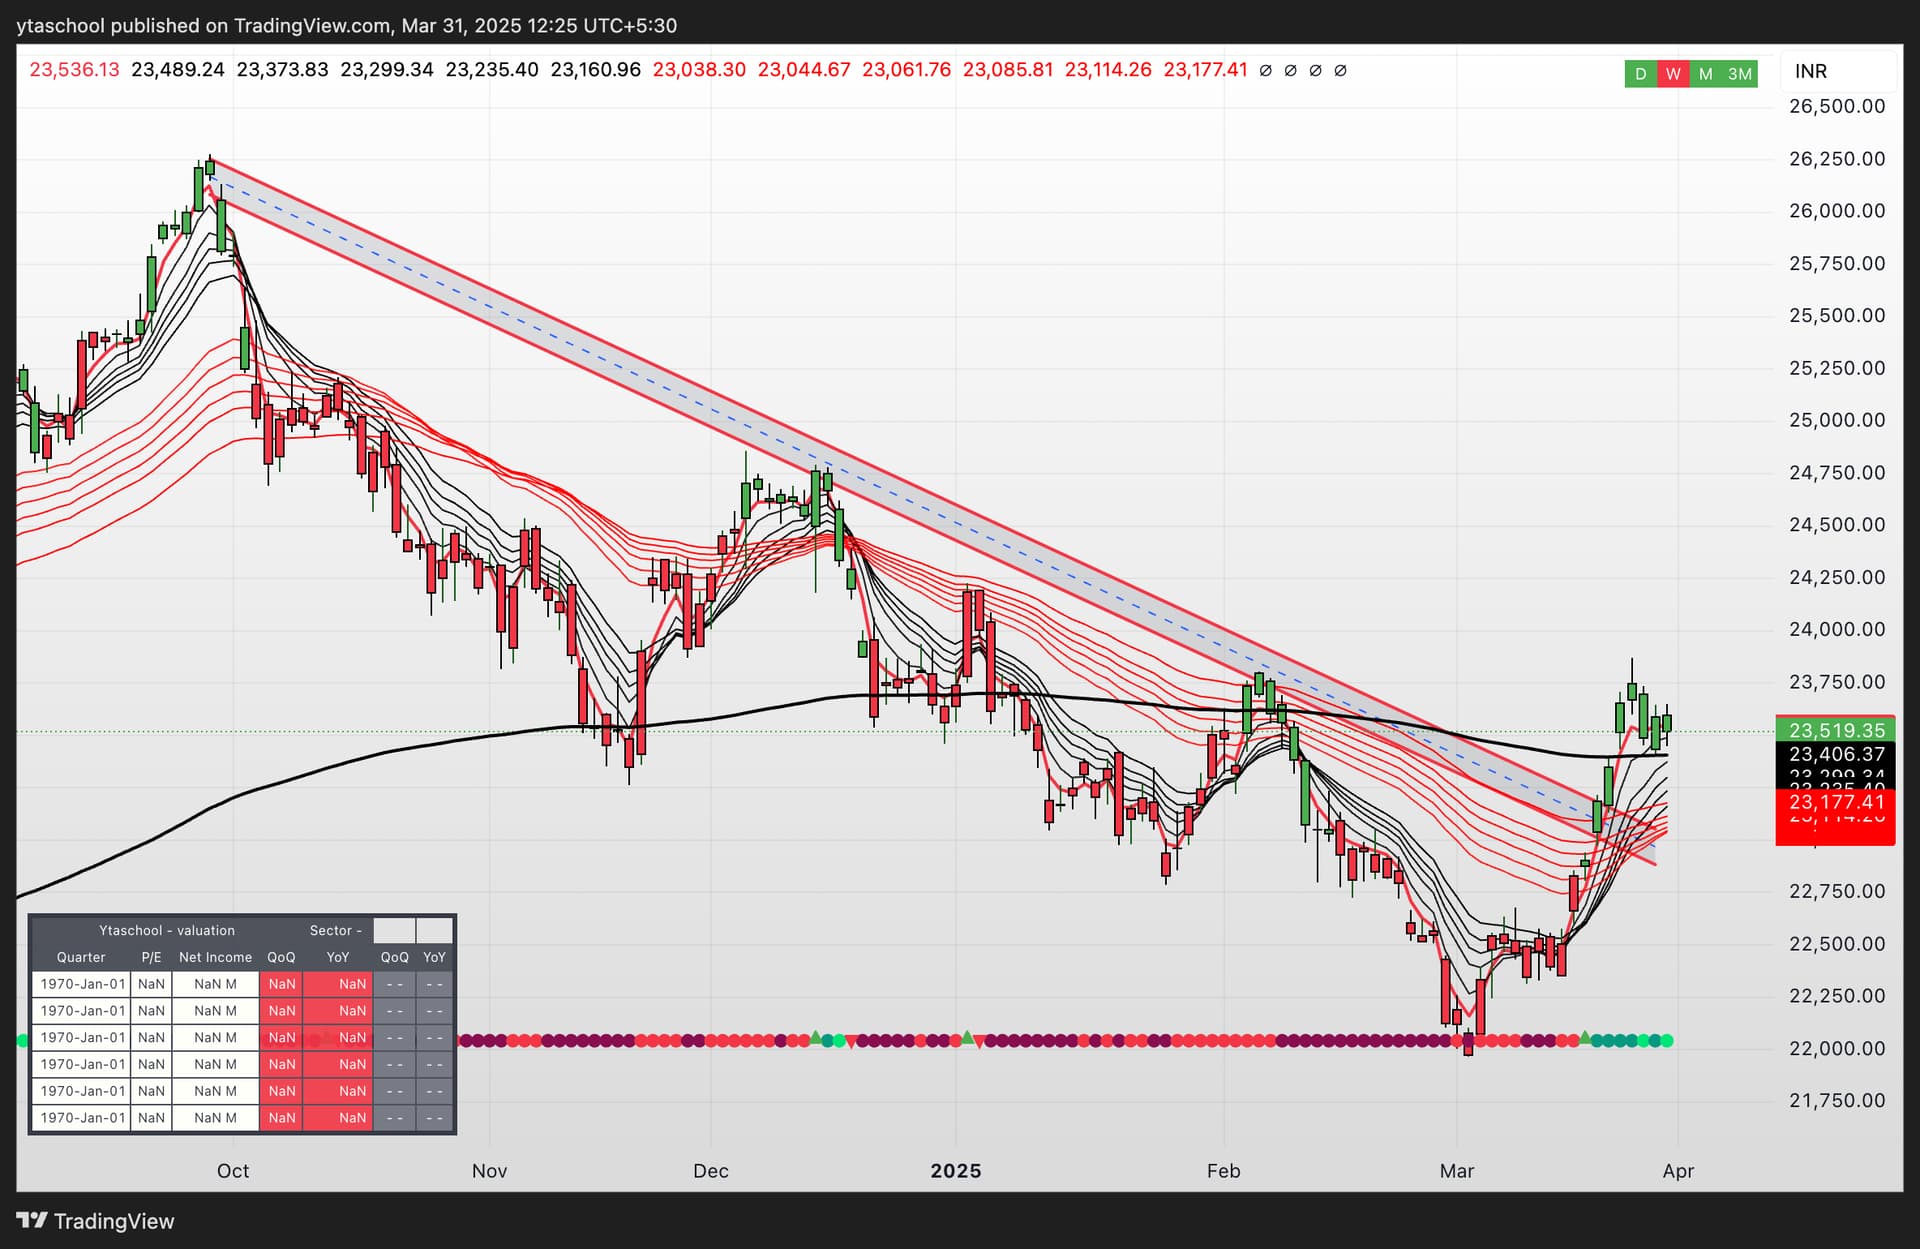Click the red 'W' timeframe badge
Image resolution: width=1920 pixels, height=1249 pixels.
point(1673,73)
